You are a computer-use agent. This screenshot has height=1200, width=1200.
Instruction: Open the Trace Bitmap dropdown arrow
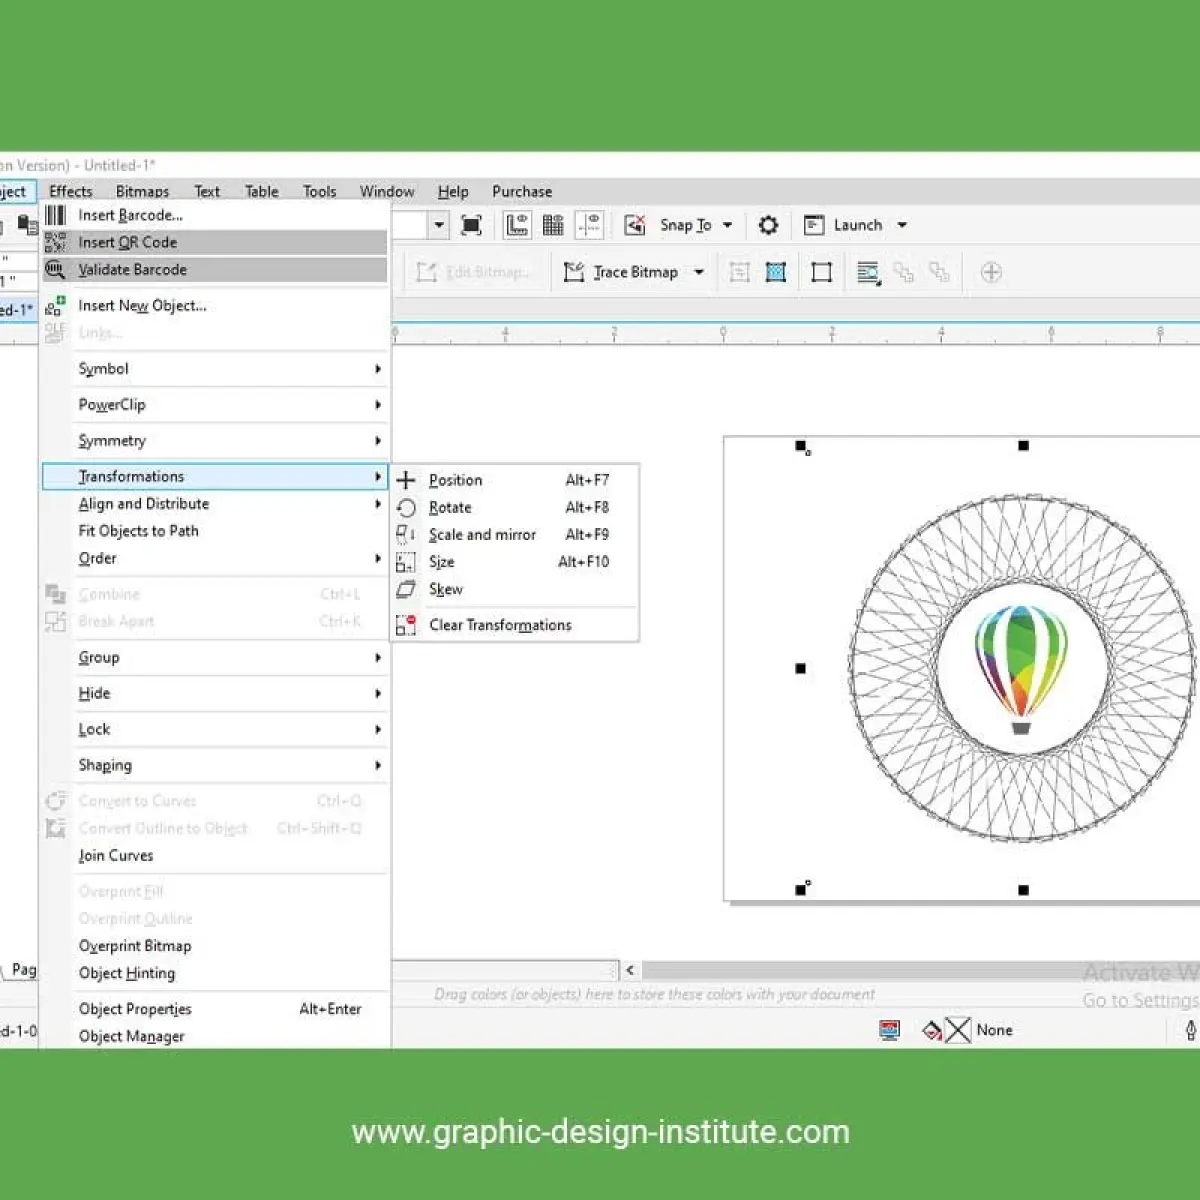(x=699, y=272)
